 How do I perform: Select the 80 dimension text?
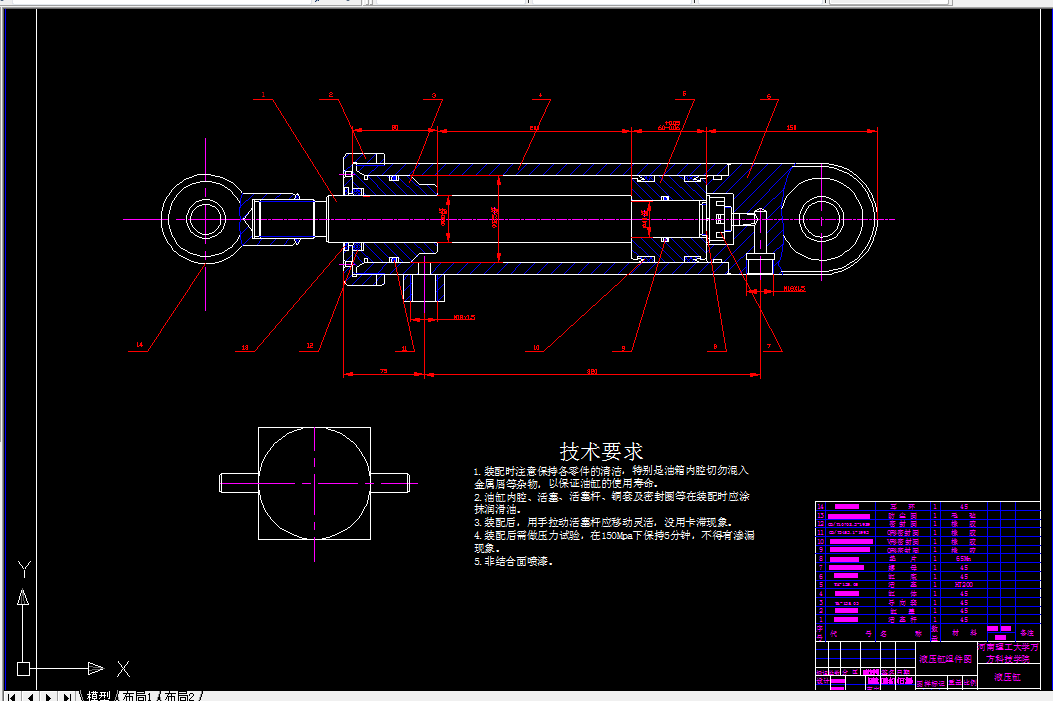[x=395, y=127]
